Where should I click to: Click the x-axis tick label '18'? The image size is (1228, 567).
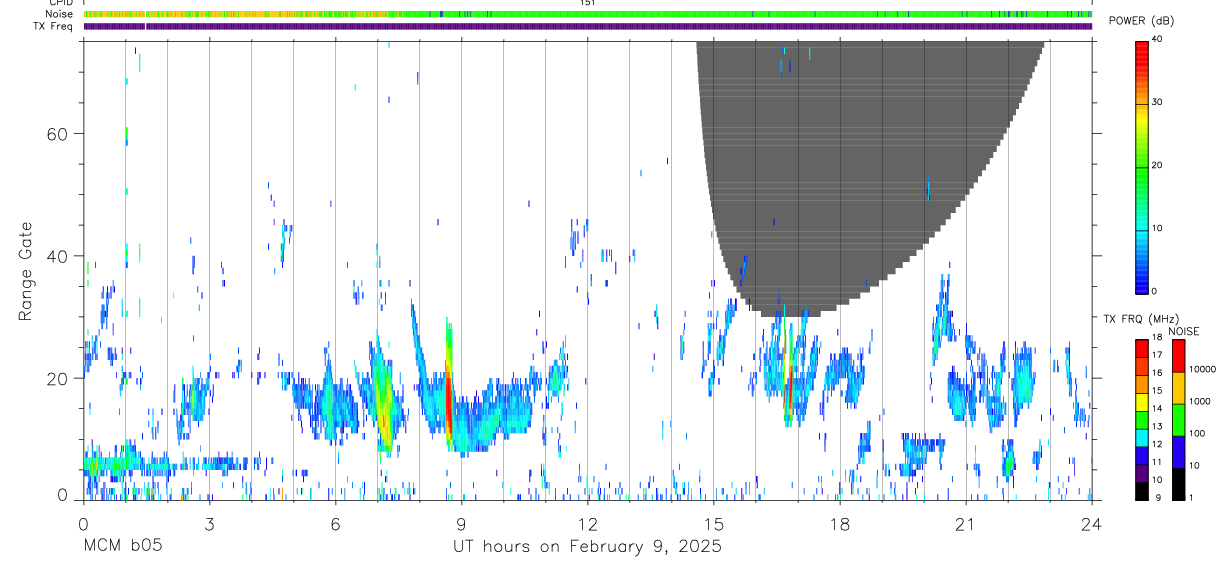(x=840, y=524)
